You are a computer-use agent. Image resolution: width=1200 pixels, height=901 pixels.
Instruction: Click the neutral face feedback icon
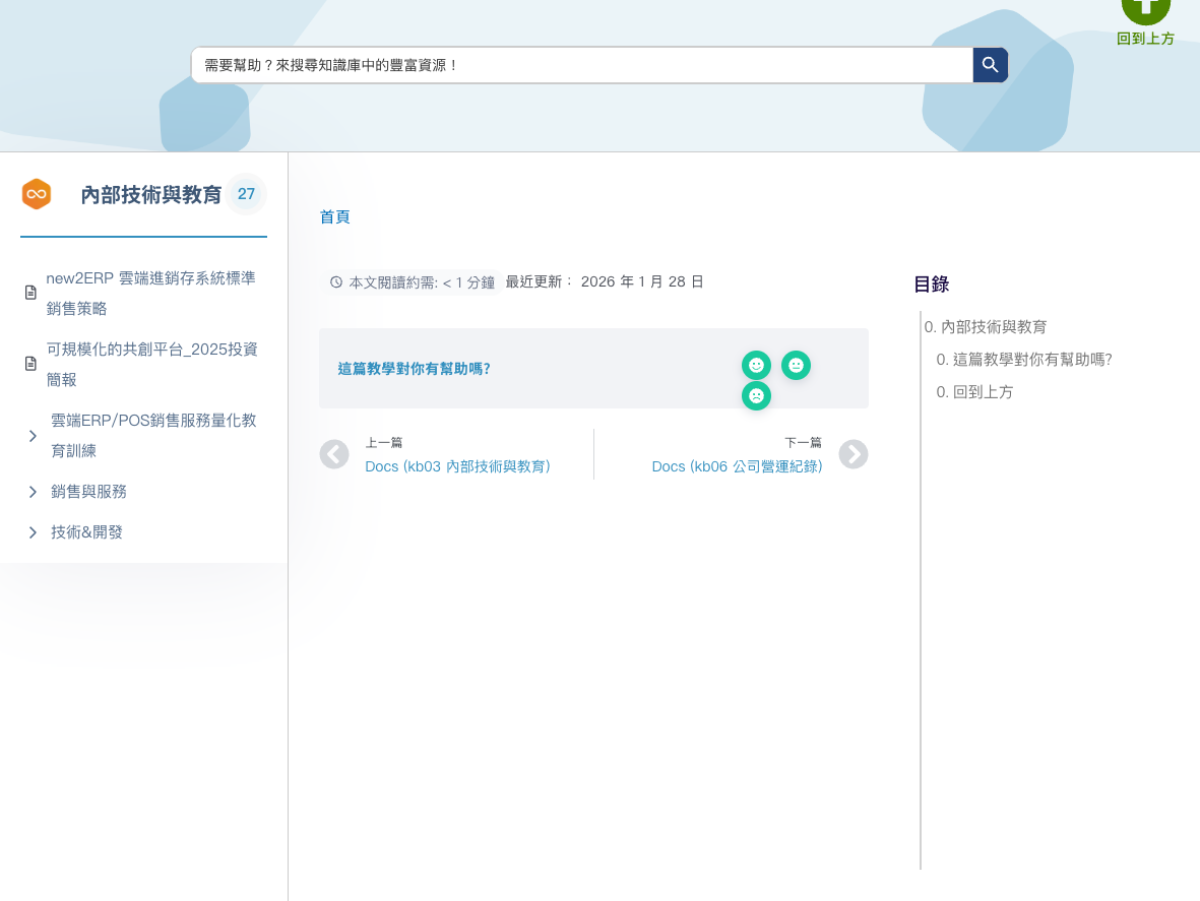coord(796,365)
